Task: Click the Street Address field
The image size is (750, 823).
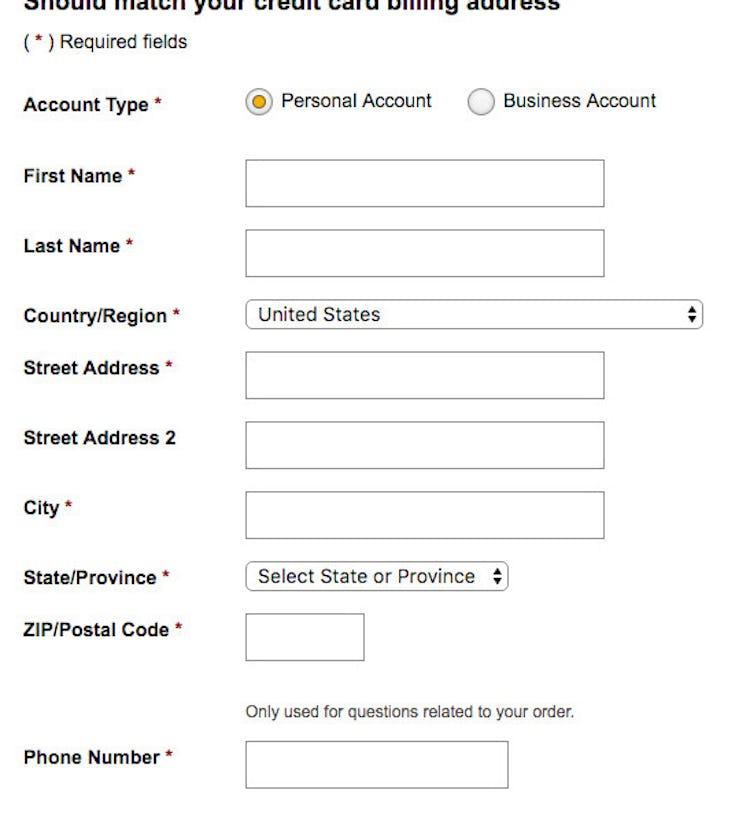Action: click(x=424, y=375)
